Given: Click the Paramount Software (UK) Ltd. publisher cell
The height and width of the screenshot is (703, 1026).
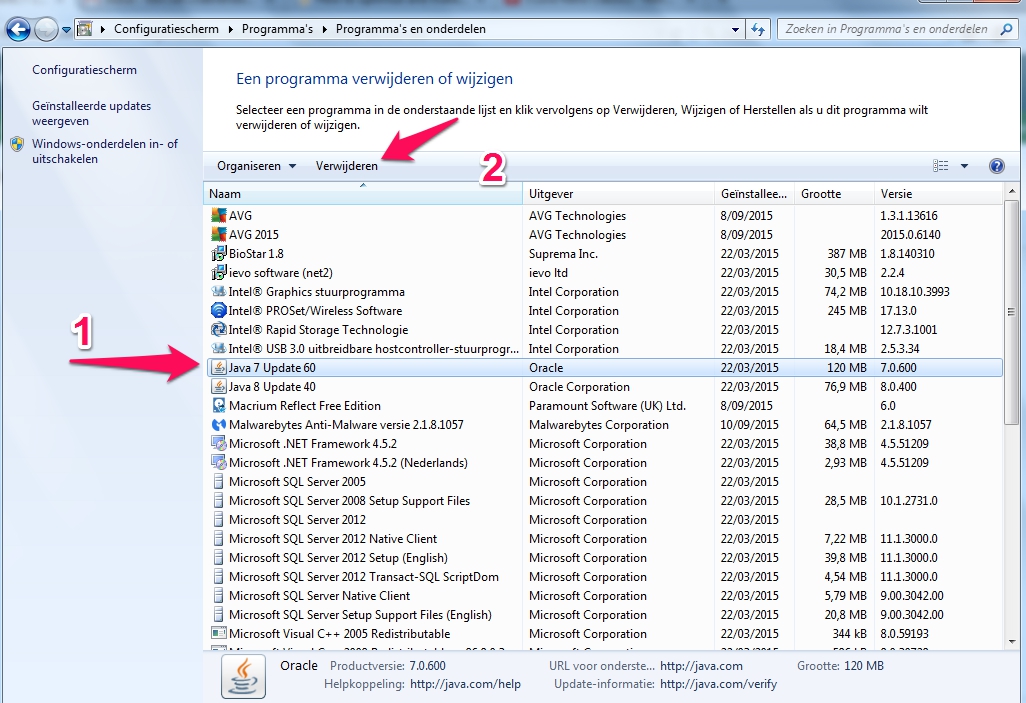Looking at the screenshot, I should click(607, 406).
